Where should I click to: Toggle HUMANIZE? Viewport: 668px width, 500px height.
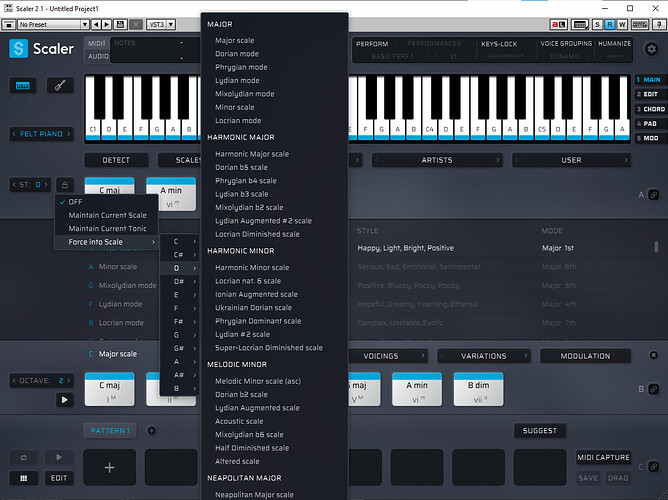614,43
